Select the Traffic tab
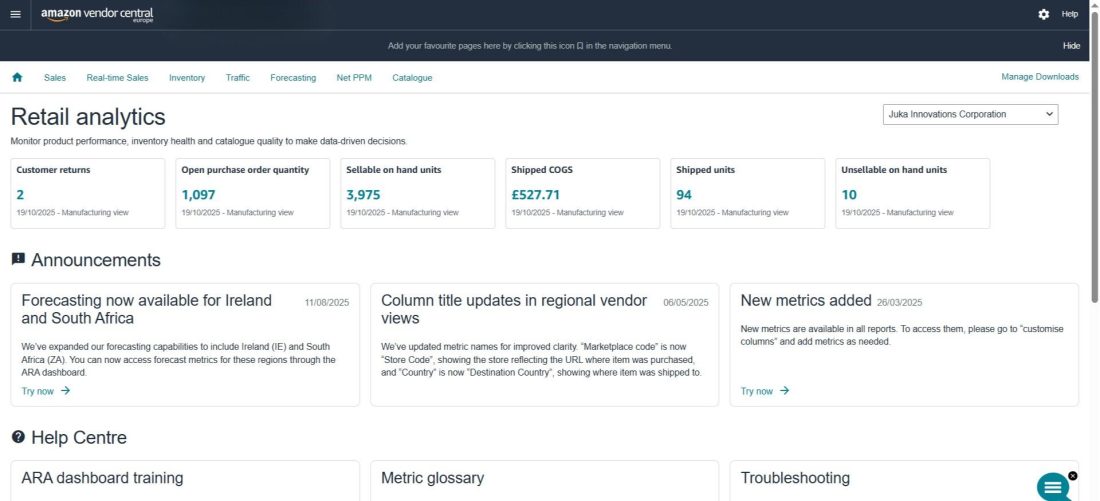The height and width of the screenshot is (501, 1100). coord(238,78)
